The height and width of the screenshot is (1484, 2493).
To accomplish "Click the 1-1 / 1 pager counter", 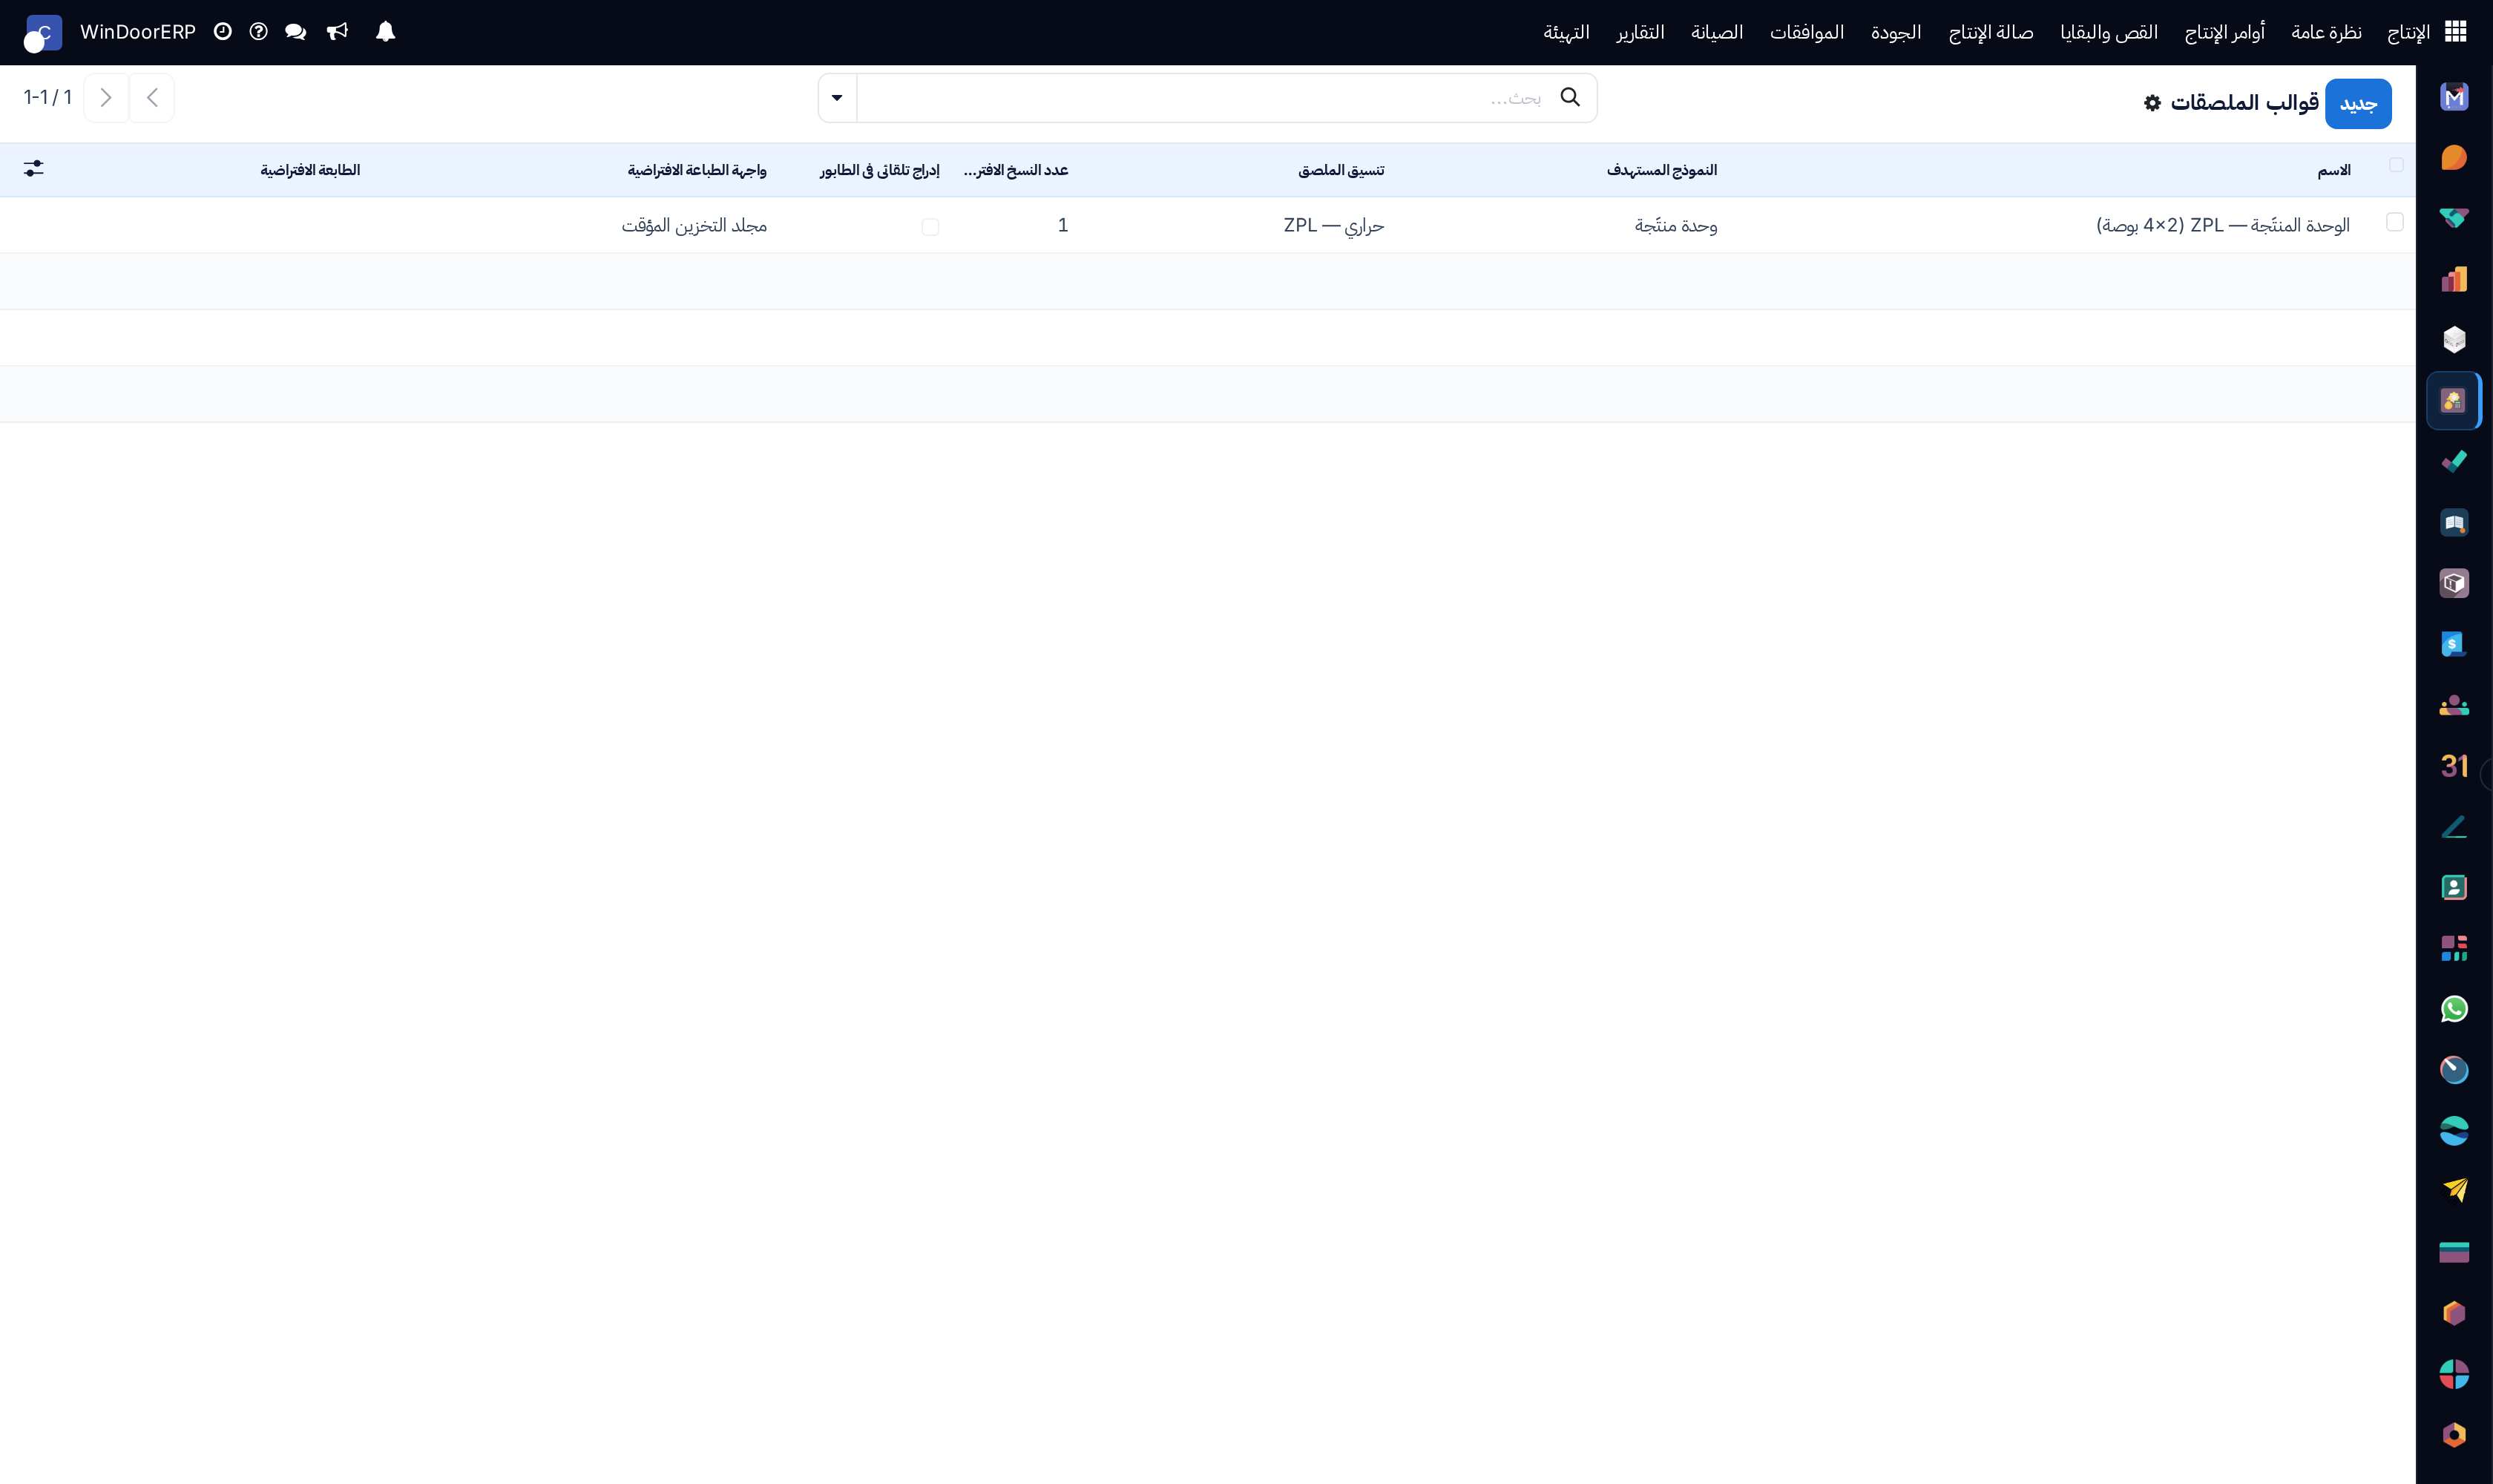I will (48, 97).
